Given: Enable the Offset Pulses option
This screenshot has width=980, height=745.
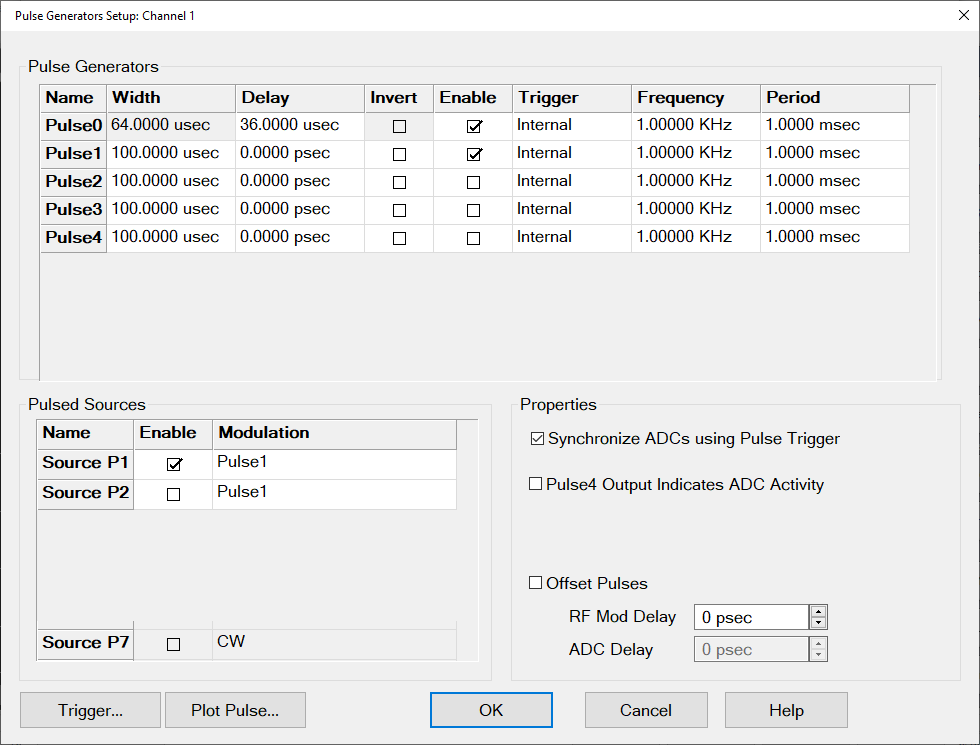Looking at the screenshot, I should point(535,583).
